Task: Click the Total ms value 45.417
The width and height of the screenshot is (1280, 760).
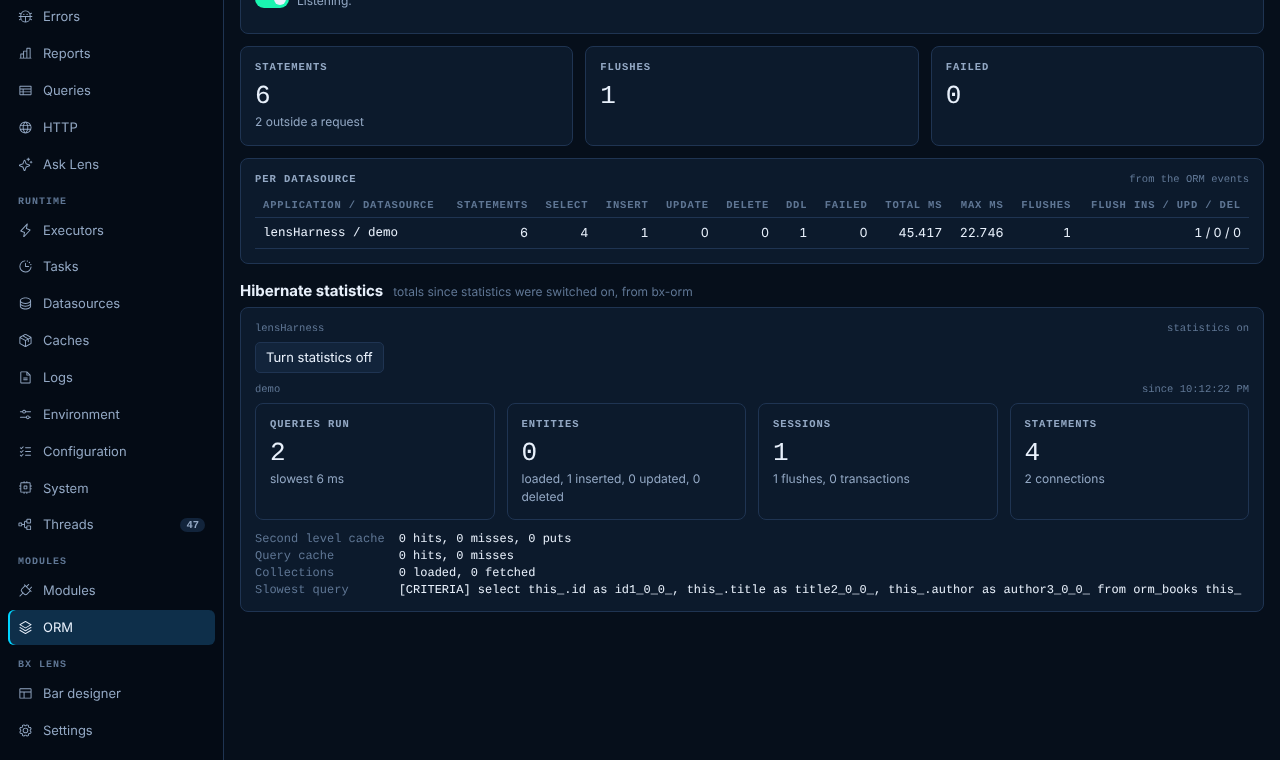Action: click(920, 233)
